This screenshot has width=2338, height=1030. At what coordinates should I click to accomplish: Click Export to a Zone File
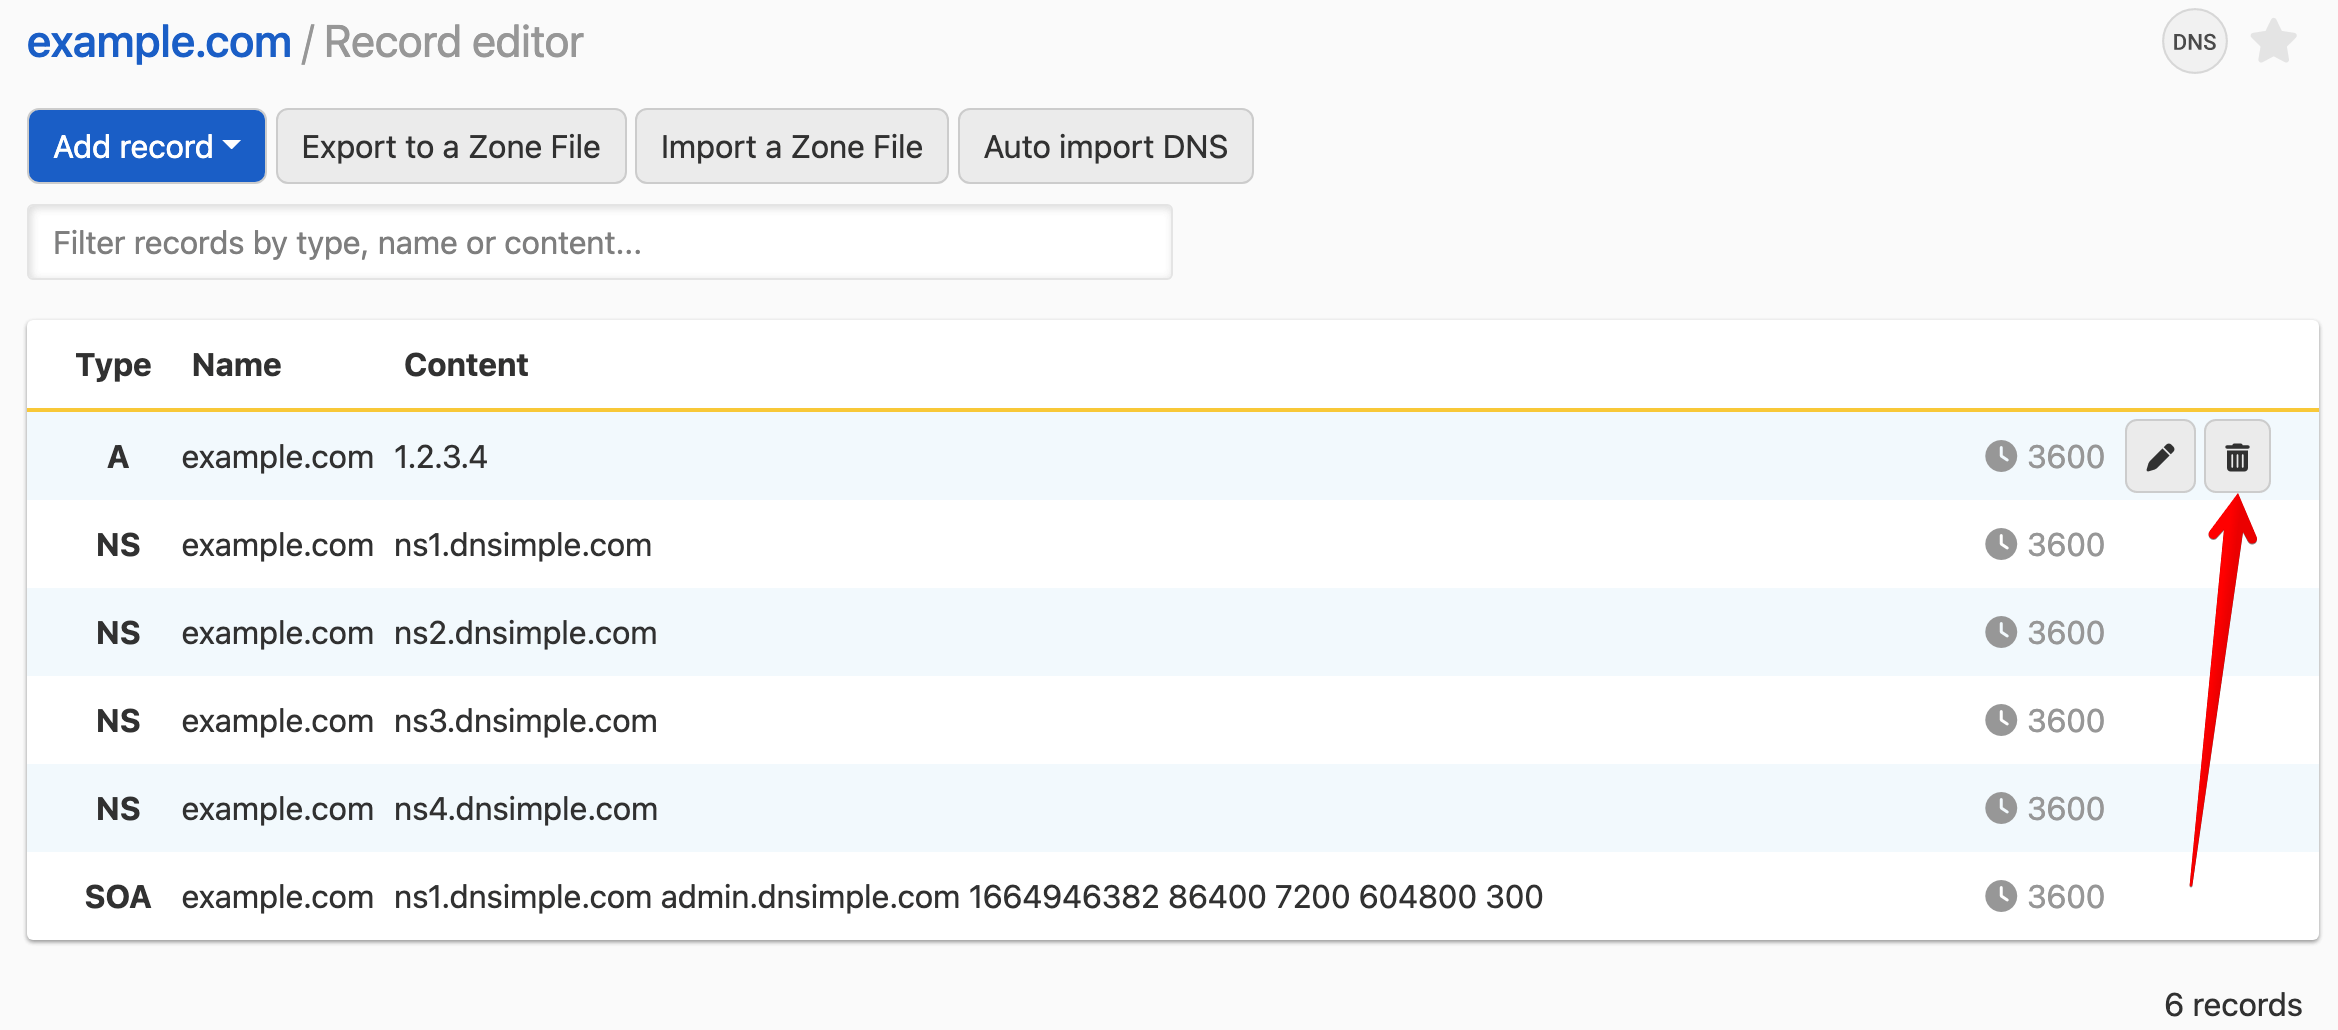tap(451, 147)
